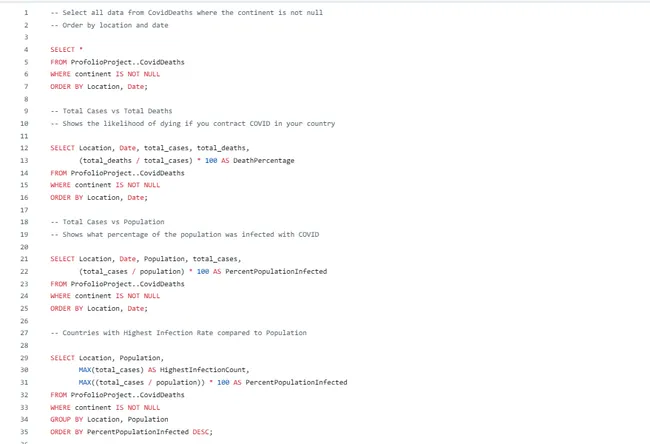Click 'FROM ProfolioProject..CovidDeaths' on line 5
Image resolution: width=650 pixels, height=444 pixels.
[x=117, y=62]
